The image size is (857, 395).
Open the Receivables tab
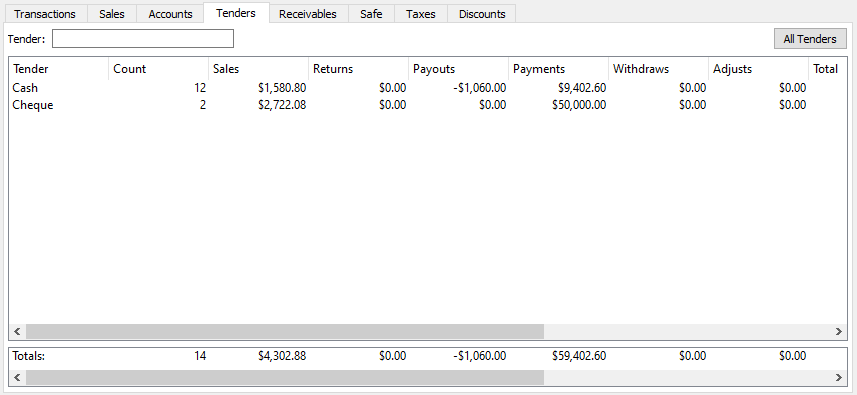tap(308, 14)
